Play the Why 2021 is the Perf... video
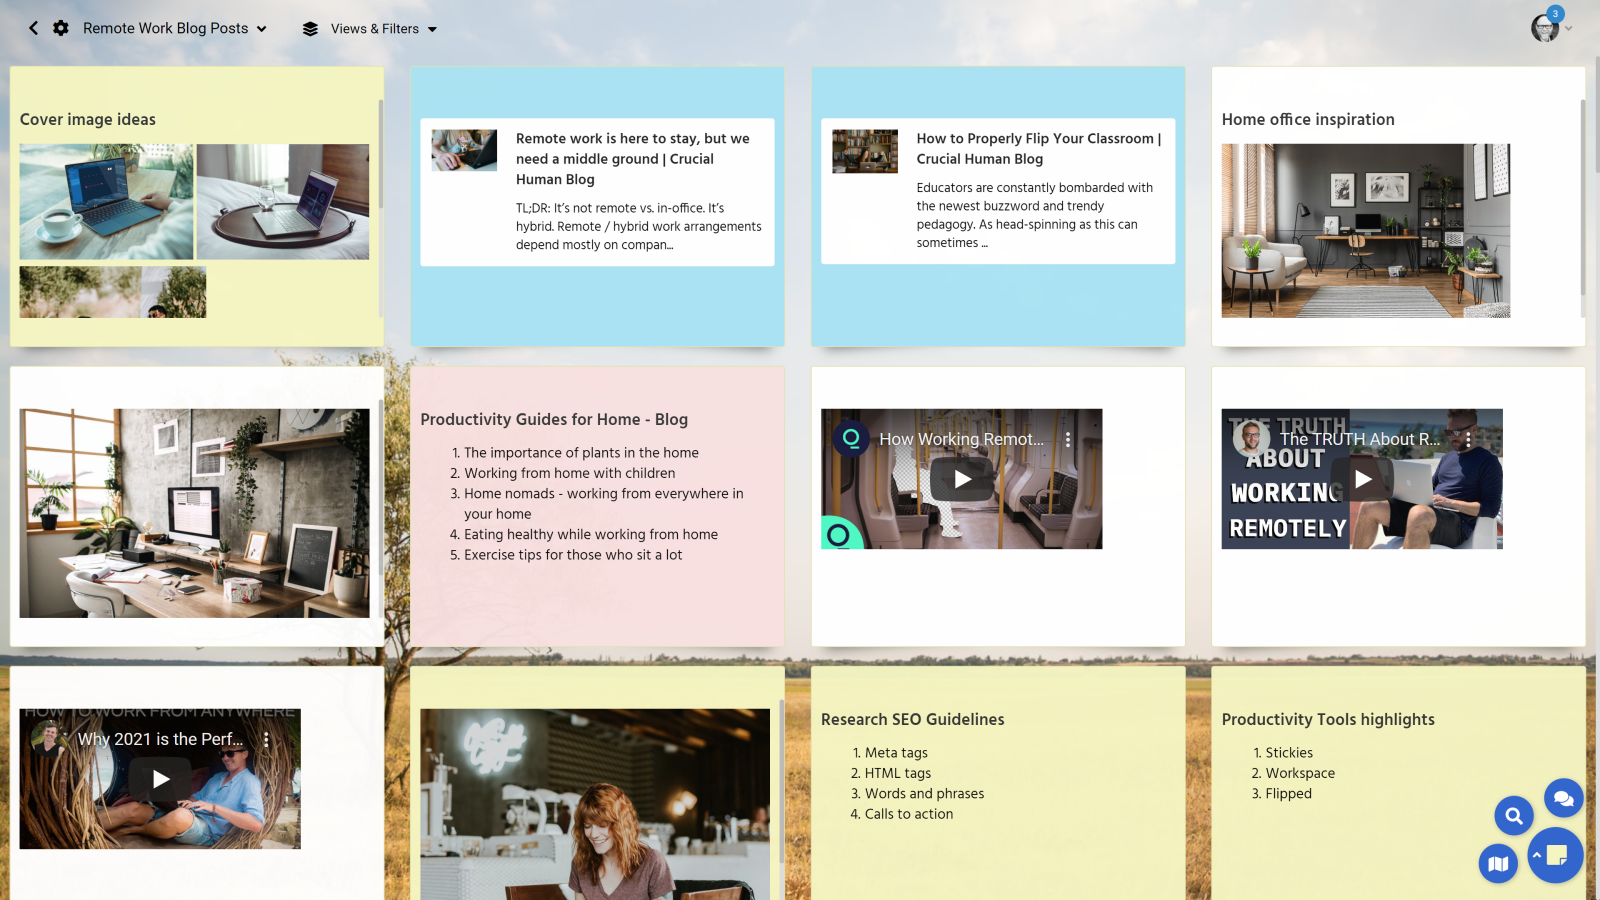 (x=160, y=779)
